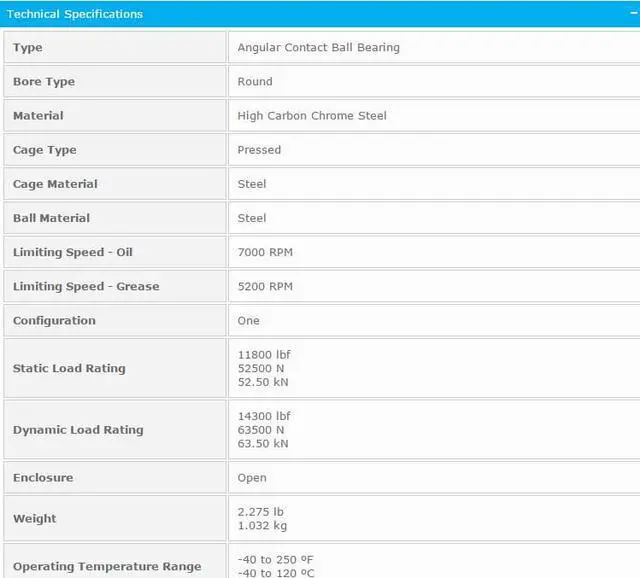Click the Ball Material label
640x578 pixels.
[x=51, y=218]
